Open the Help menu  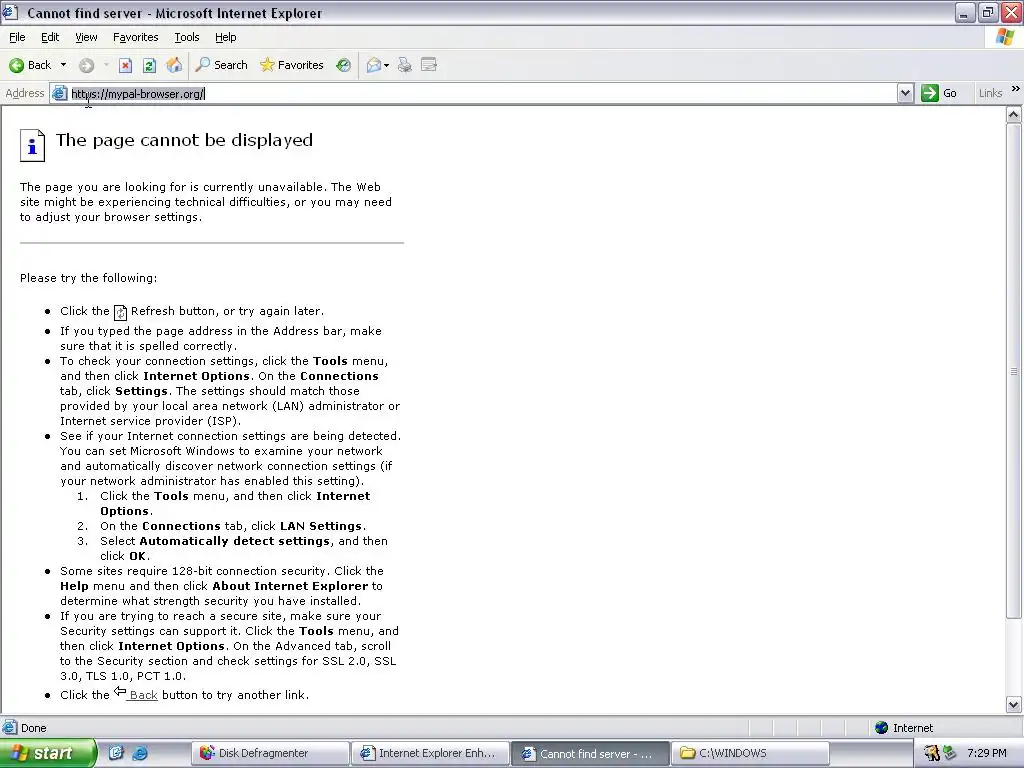[225, 37]
